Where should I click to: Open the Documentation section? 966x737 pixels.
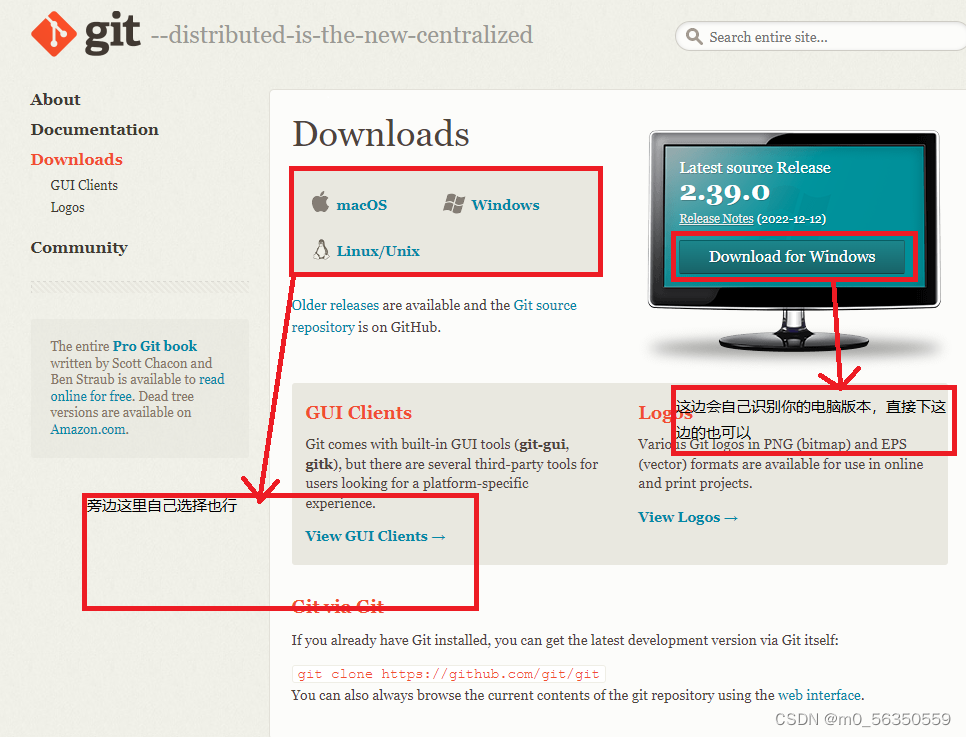[95, 129]
